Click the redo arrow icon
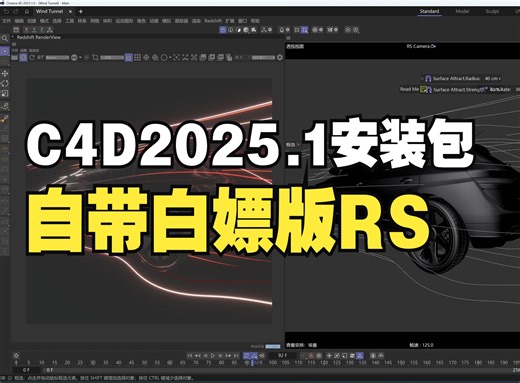This screenshot has width=520, height=383. click(x=15, y=11)
